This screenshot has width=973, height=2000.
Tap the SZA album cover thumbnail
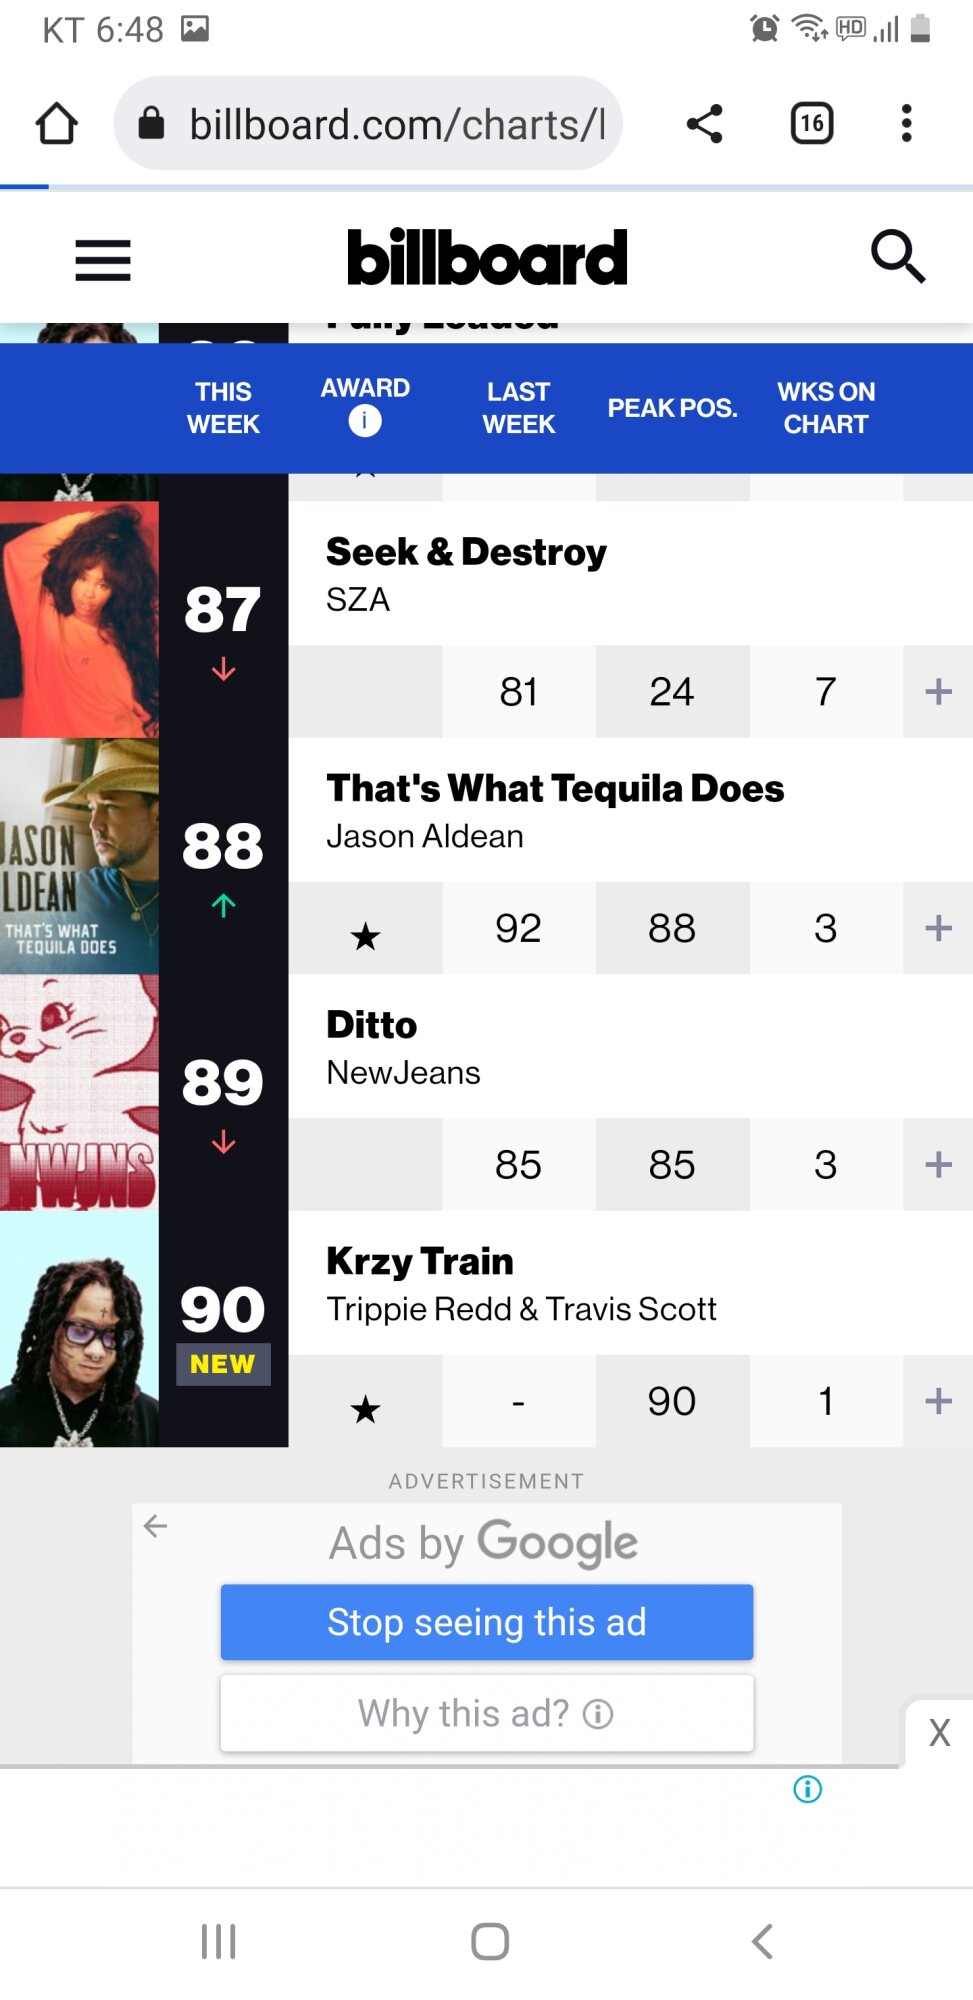pos(79,619)
